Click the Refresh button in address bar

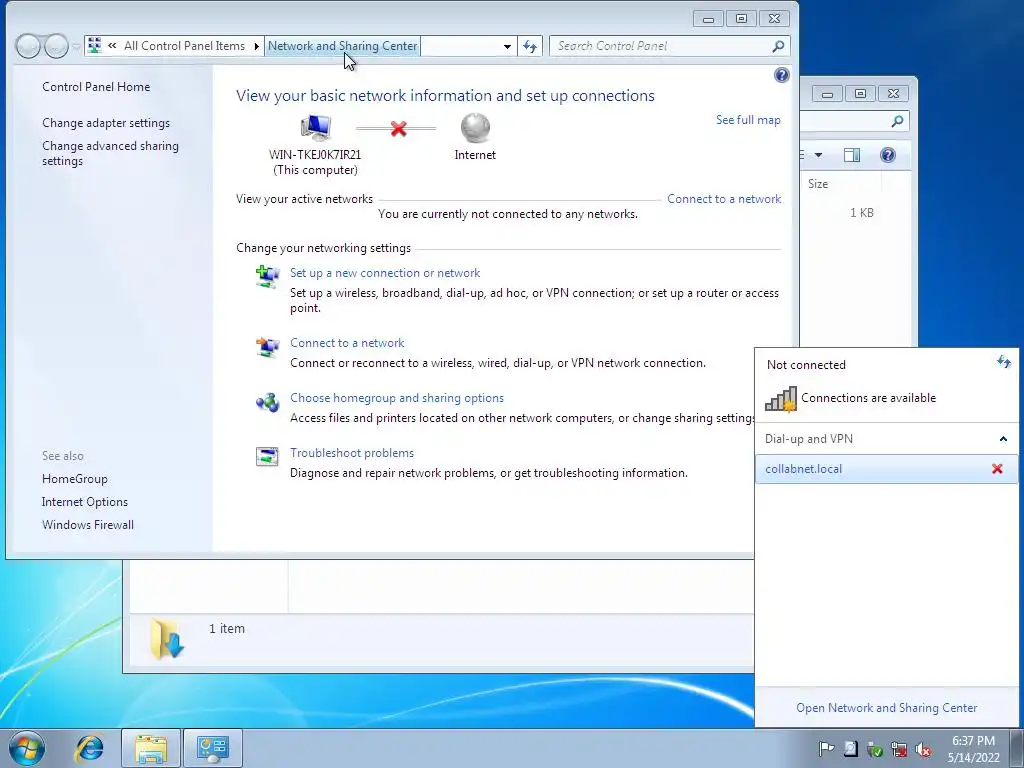click(530, 46)
